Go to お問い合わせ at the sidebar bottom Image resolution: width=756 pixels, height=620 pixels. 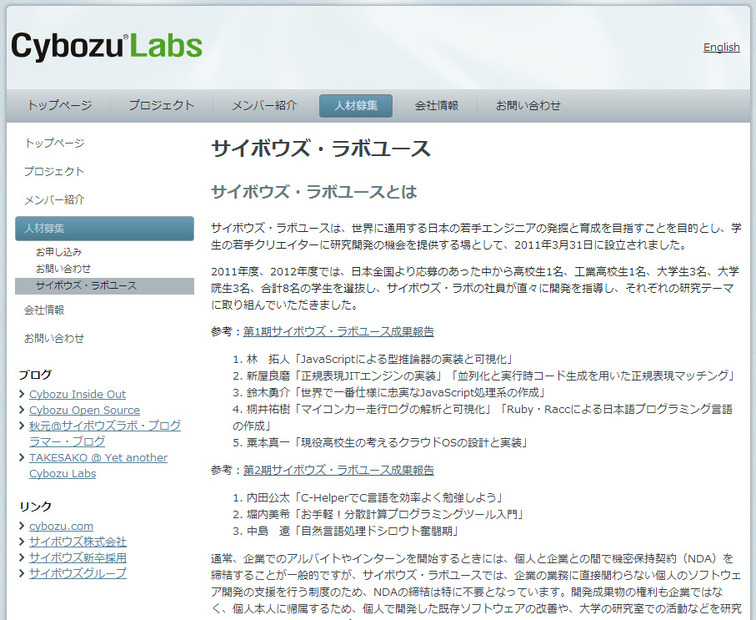(54, 338)
